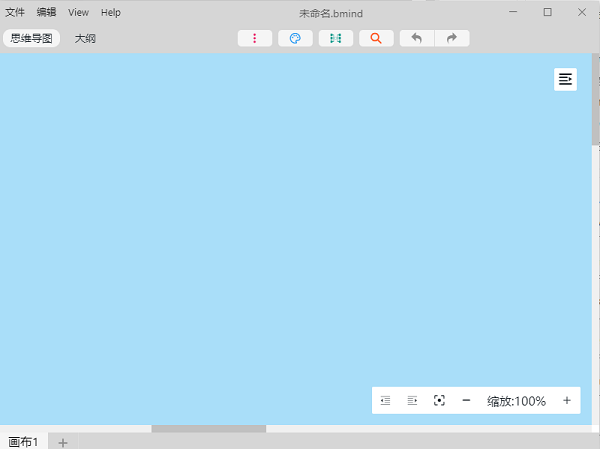Click the center focus target icon
Screen dimensions: 600x449
pyautogui.click(x=439, y=401)
